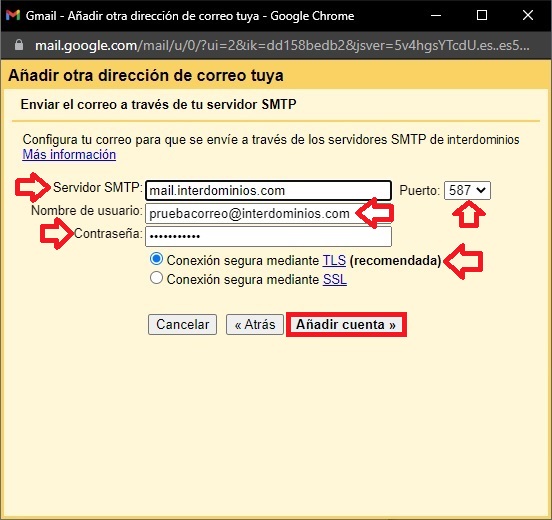This screenshot has height=520, width=552.
Task: Click the padlock icon in address bar
Action: click(x=19, y=45)
